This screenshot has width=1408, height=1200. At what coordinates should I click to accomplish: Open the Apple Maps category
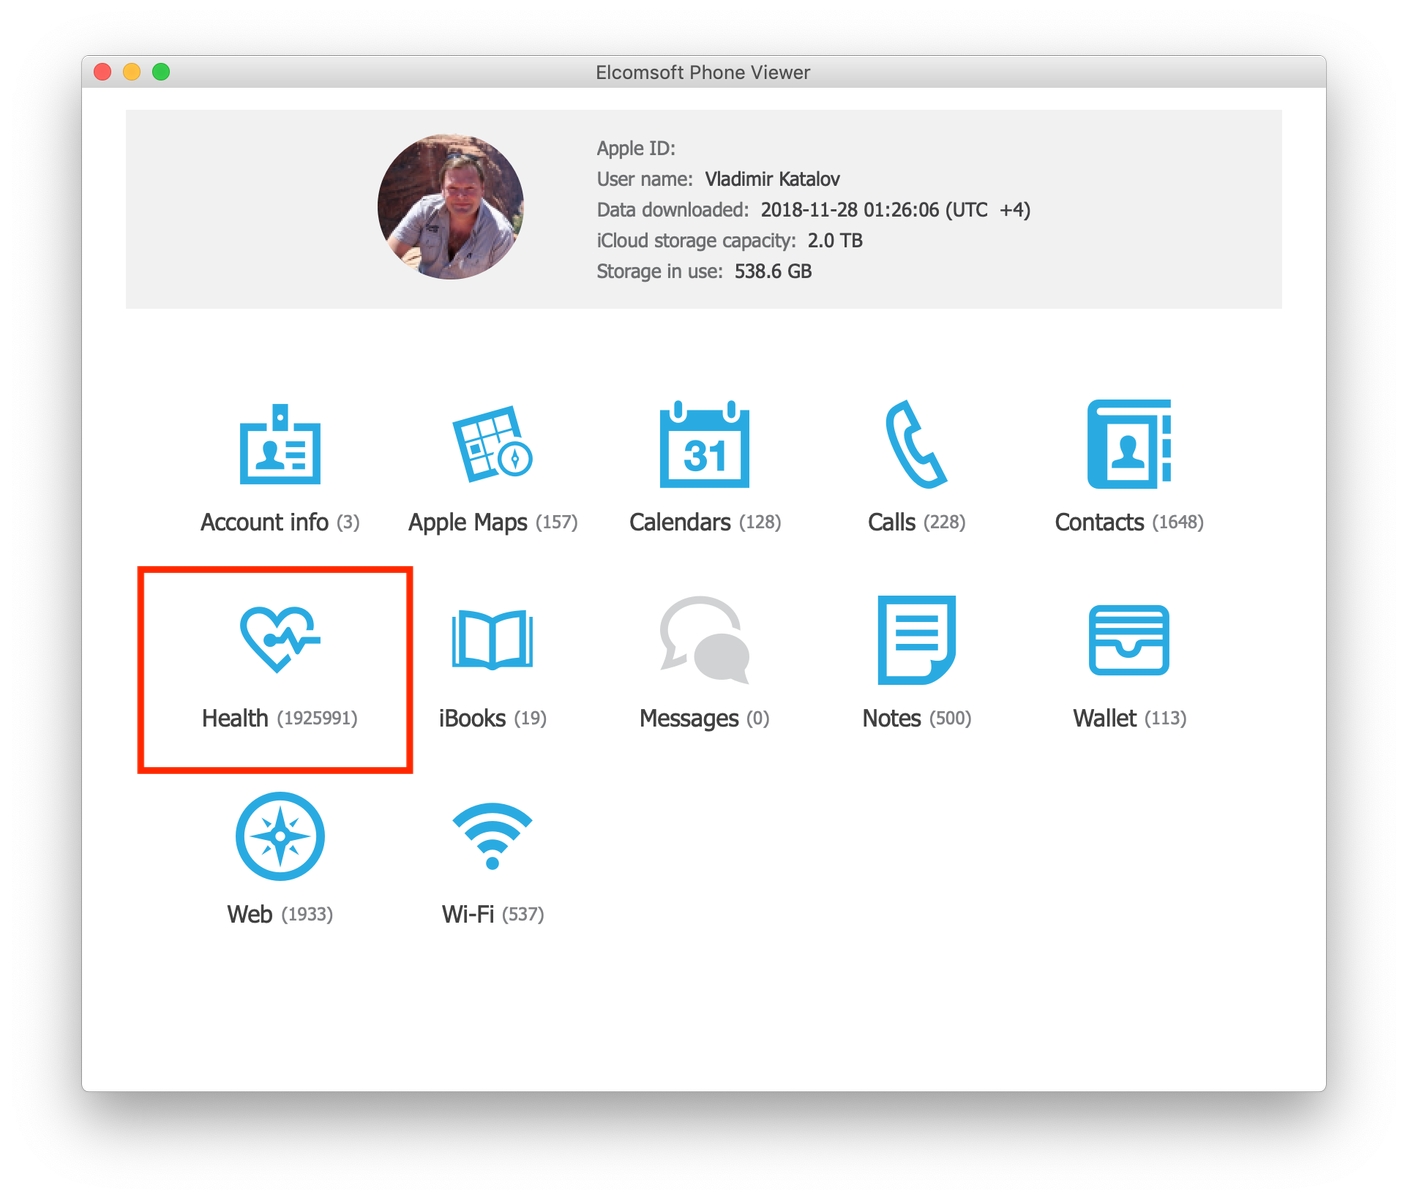492,445
